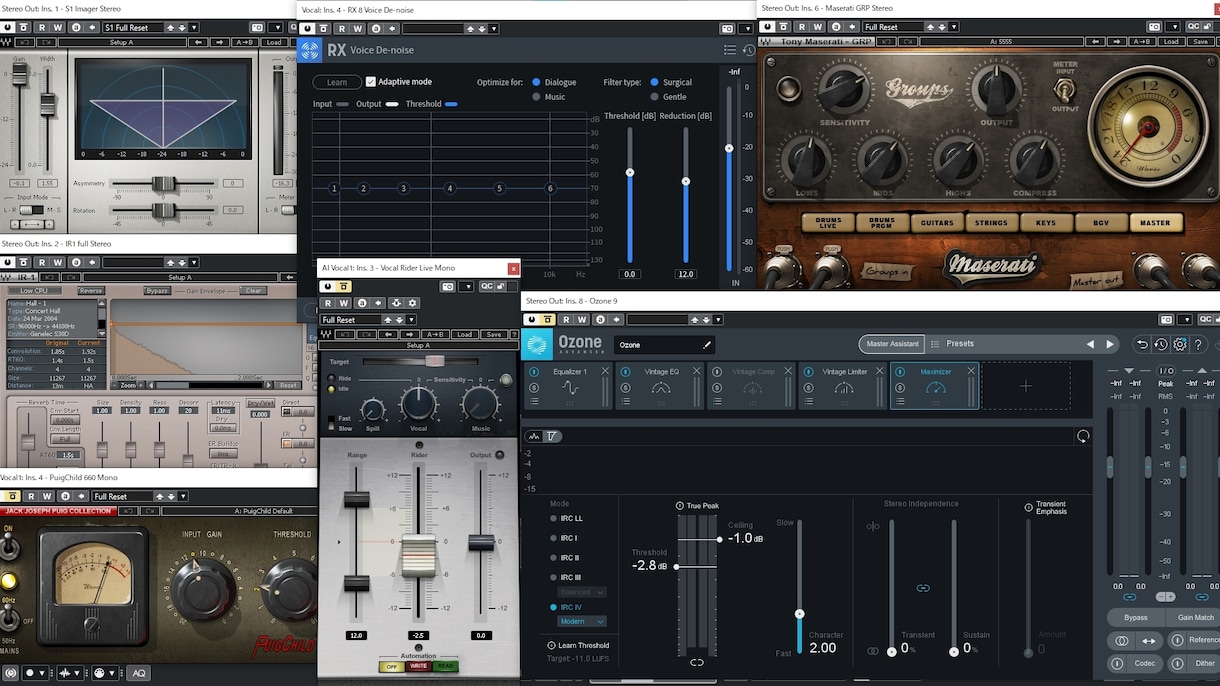Click the Ozone undo arrow icon
Viewport: 1220px width, 686px height.
1142,344
